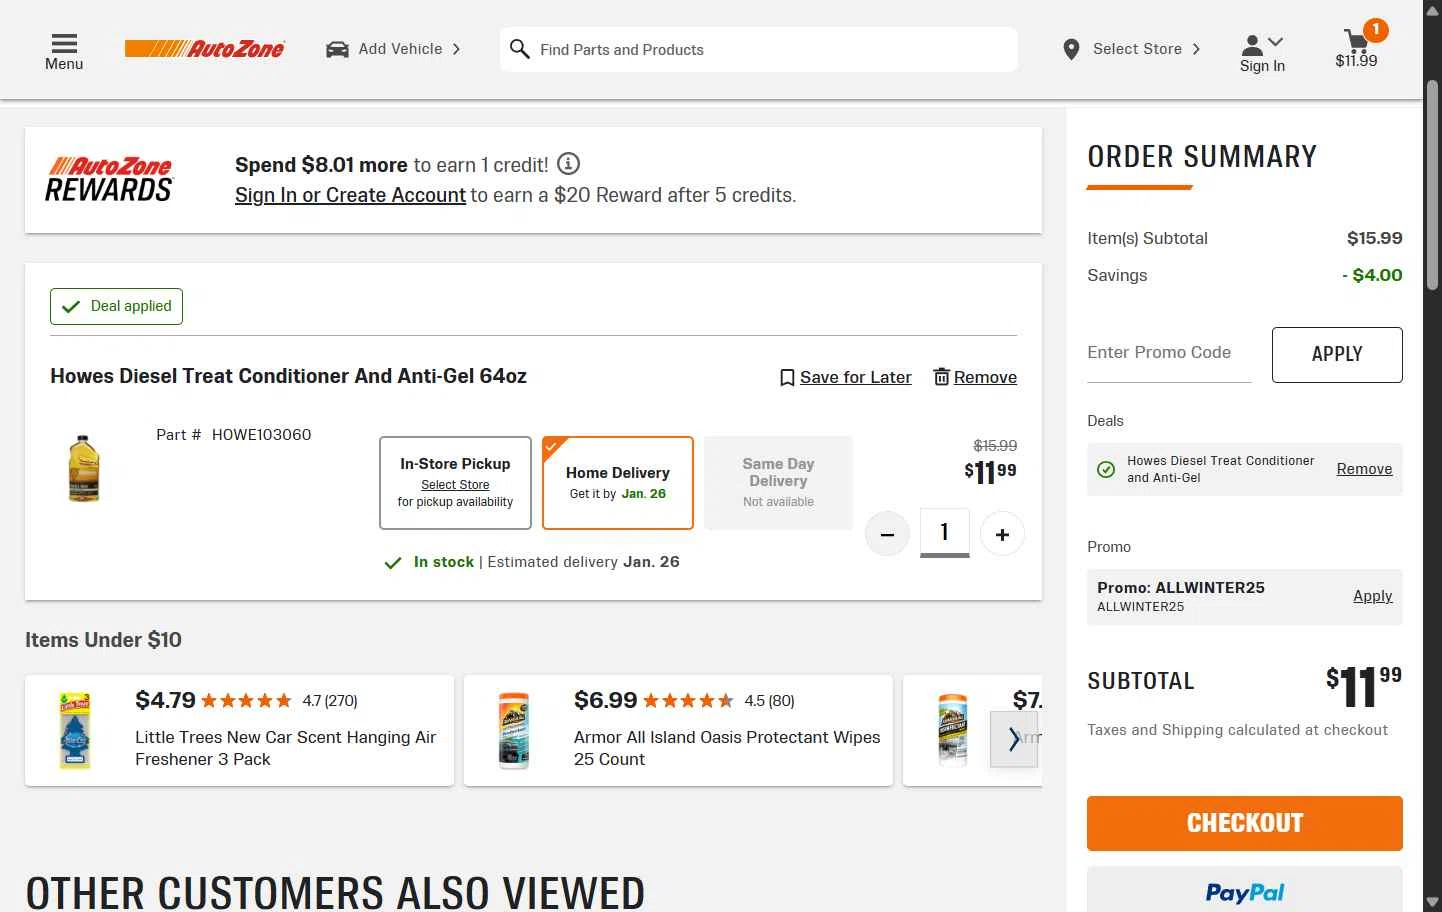The image size is (1442, 912).
Task: Click the $6.99 price on Armor All card
Action: (x=605, y=700)
